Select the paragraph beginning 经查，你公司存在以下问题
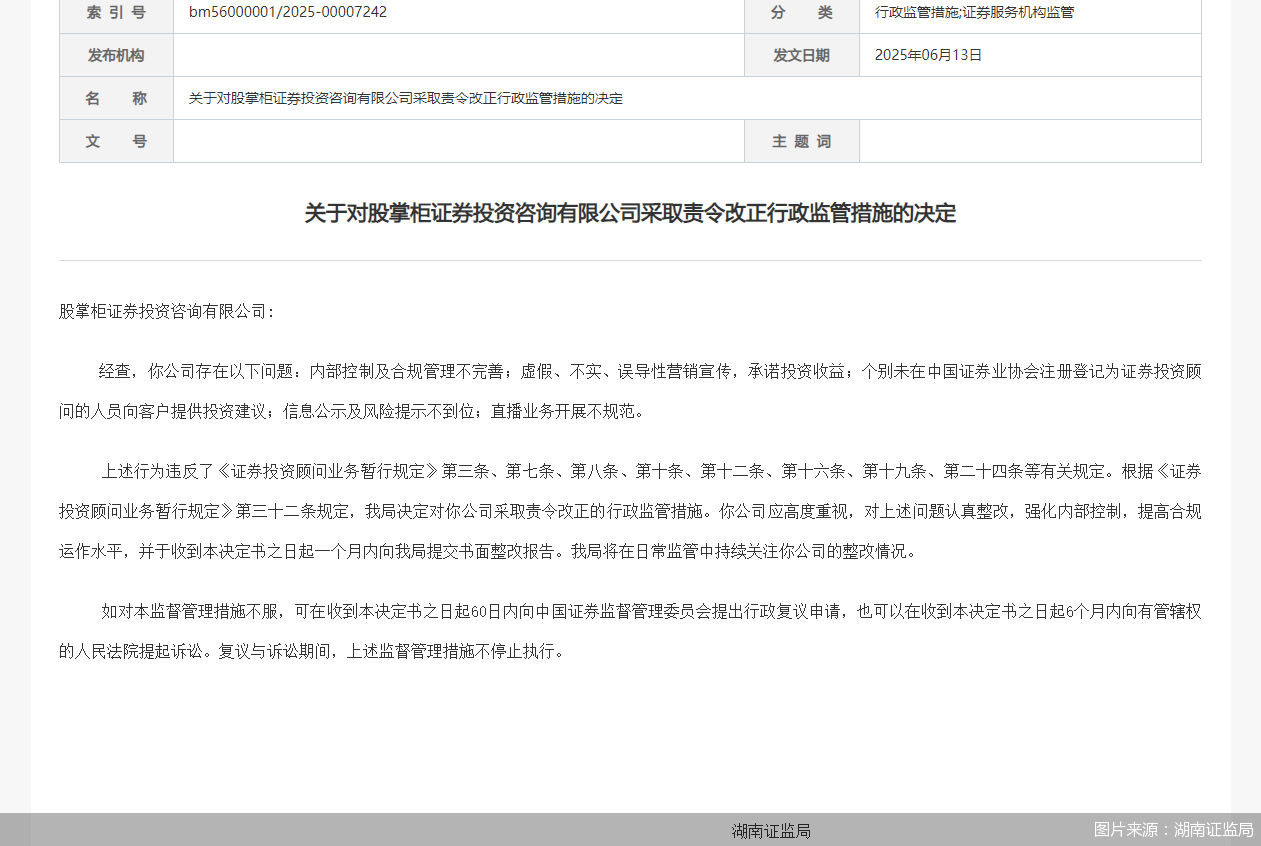Screen dimensions: 1261x846 coord(630,390)
